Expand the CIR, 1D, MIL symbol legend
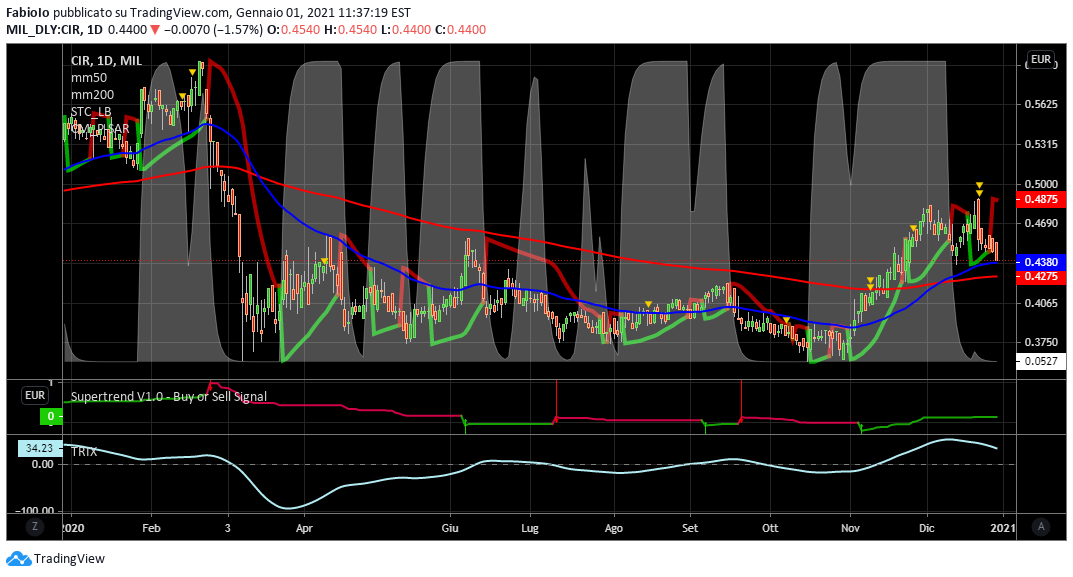 click(x=106, y=61)
